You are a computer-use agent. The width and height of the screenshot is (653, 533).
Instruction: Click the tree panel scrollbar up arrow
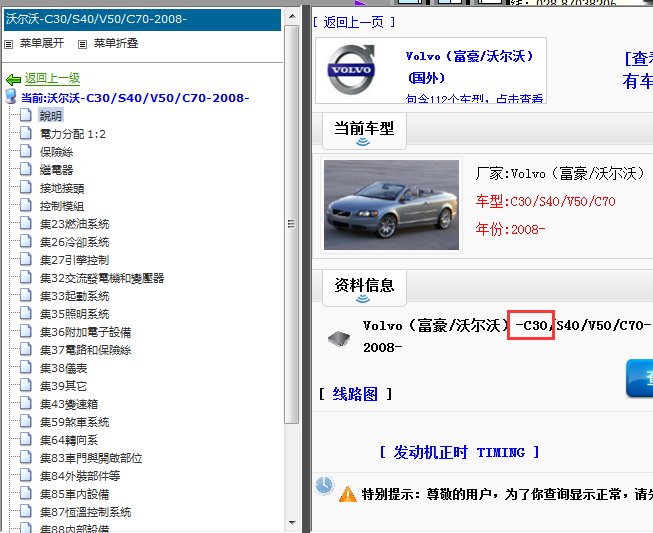(x=292, y=17)
